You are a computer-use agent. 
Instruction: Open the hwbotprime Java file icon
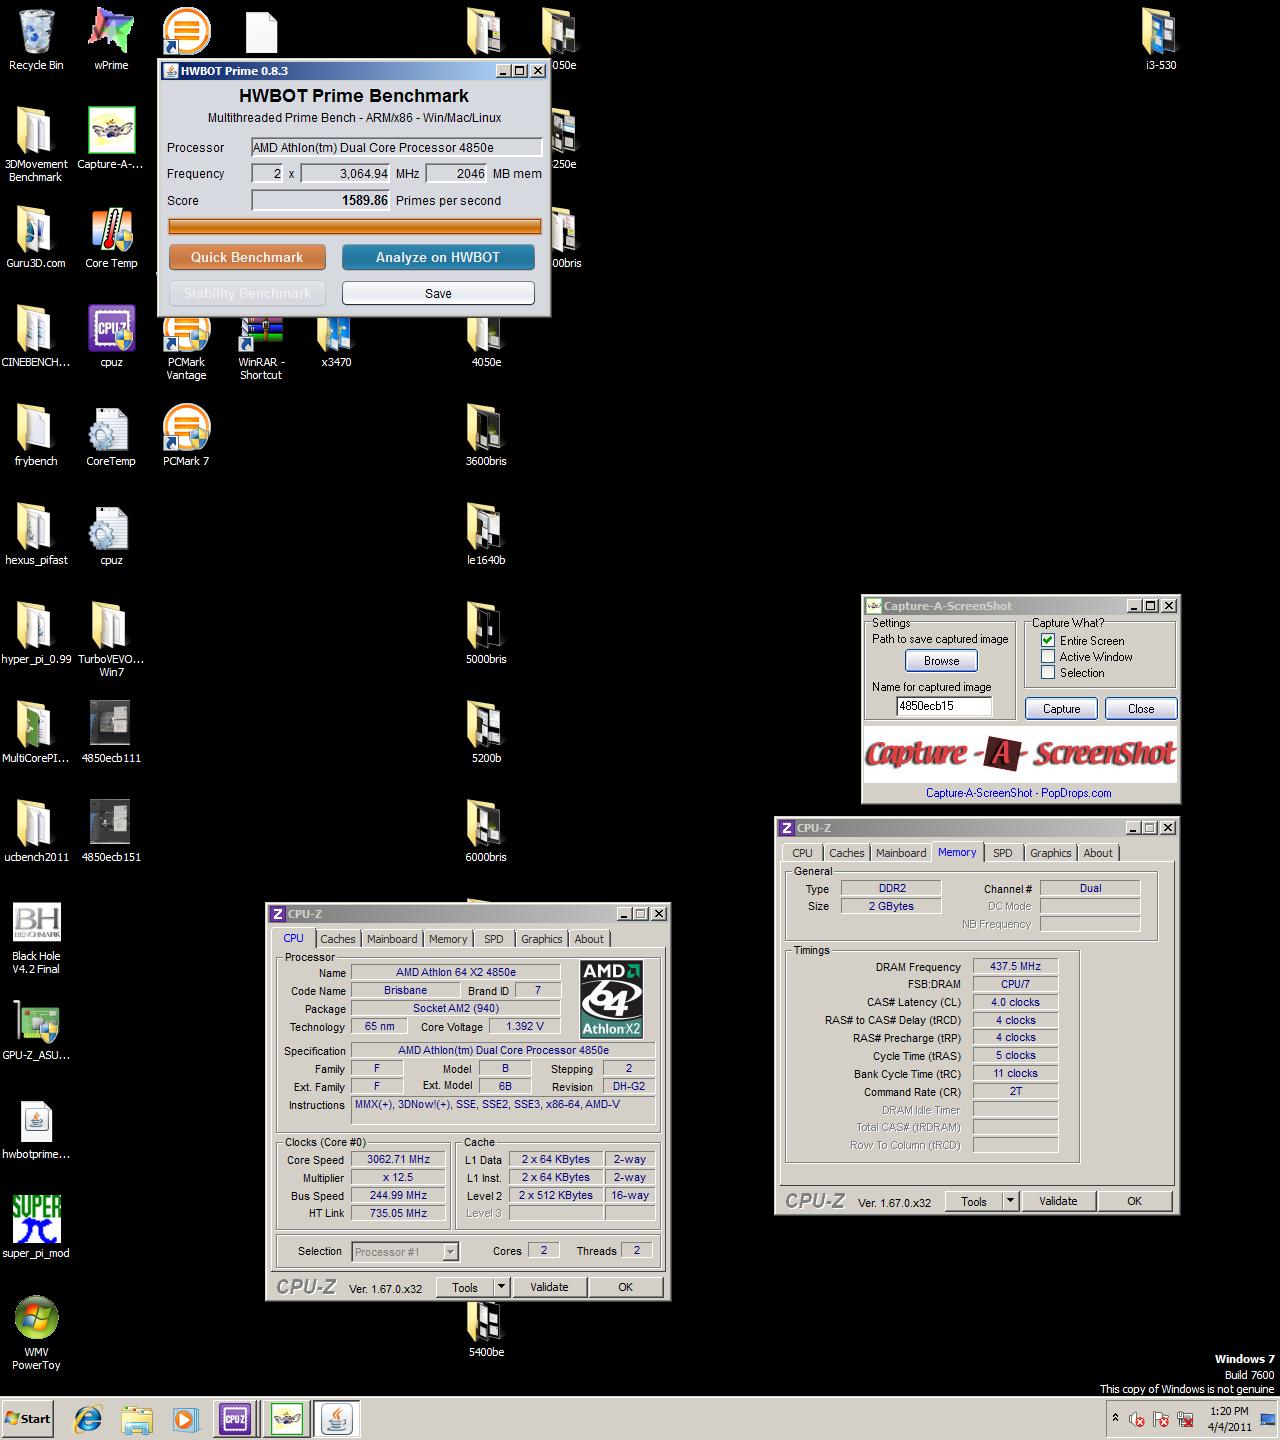pyautogui.click(x=36, y=1121)
